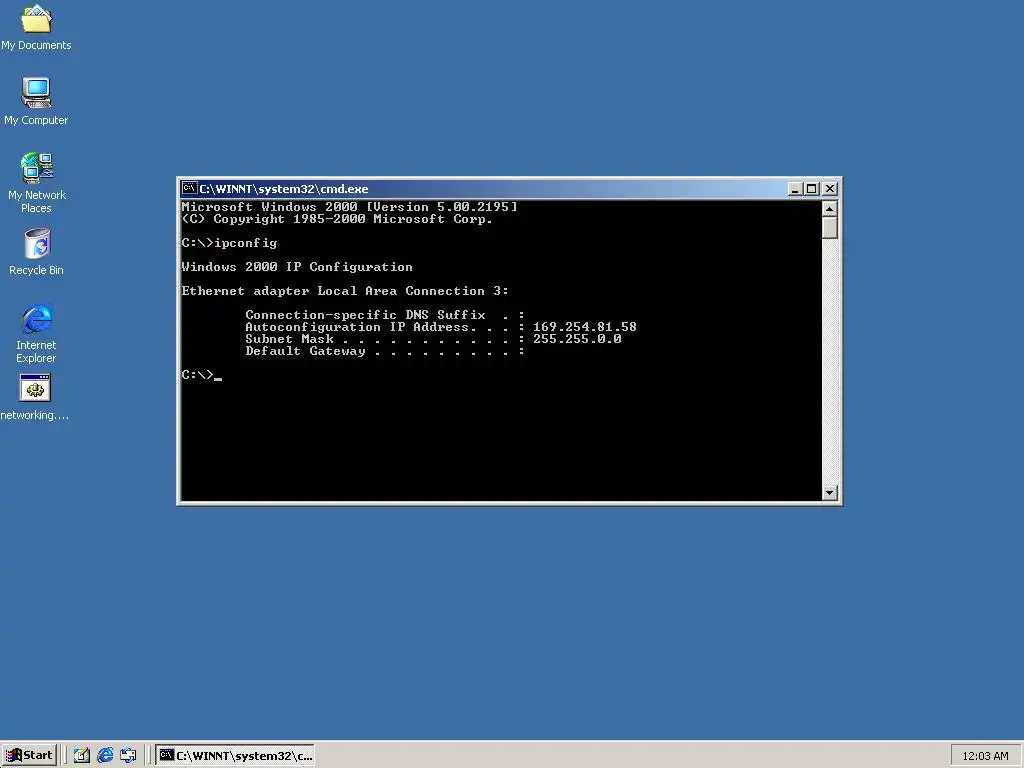Maximize the cmd.exe window
The height and width of the screenshot is (768, 1024).
(811, 189)
